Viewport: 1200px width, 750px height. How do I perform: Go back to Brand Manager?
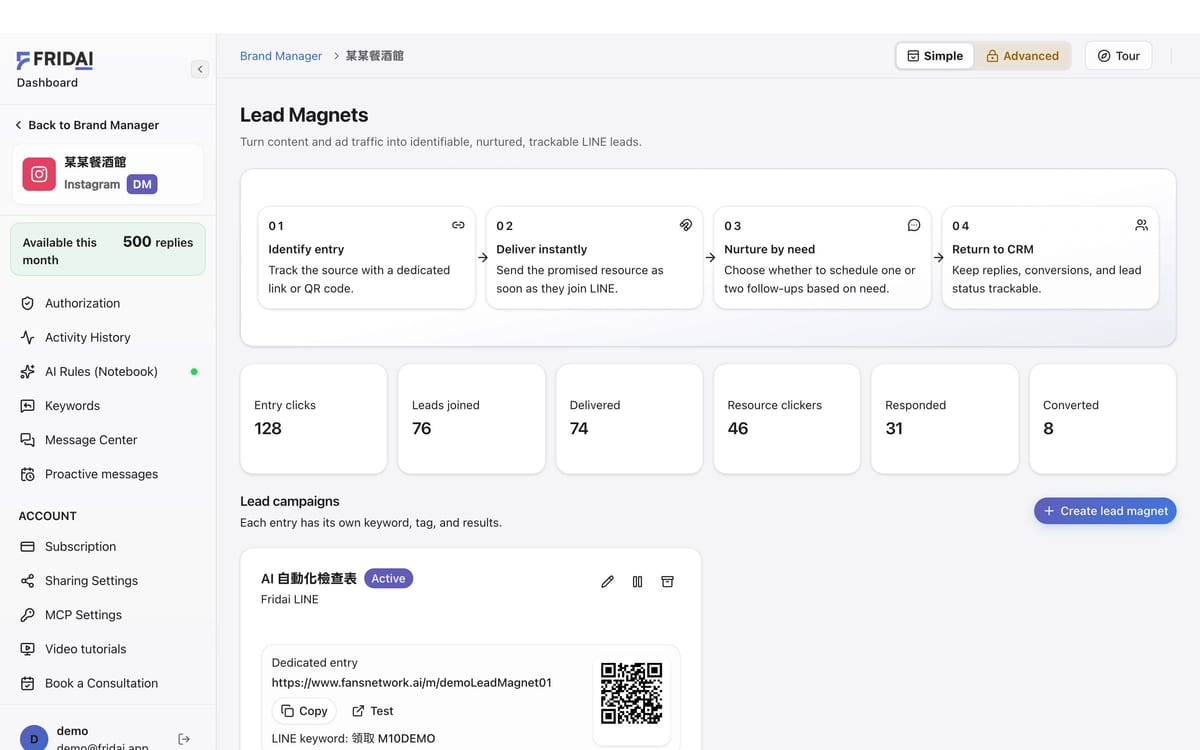[86, 125]
